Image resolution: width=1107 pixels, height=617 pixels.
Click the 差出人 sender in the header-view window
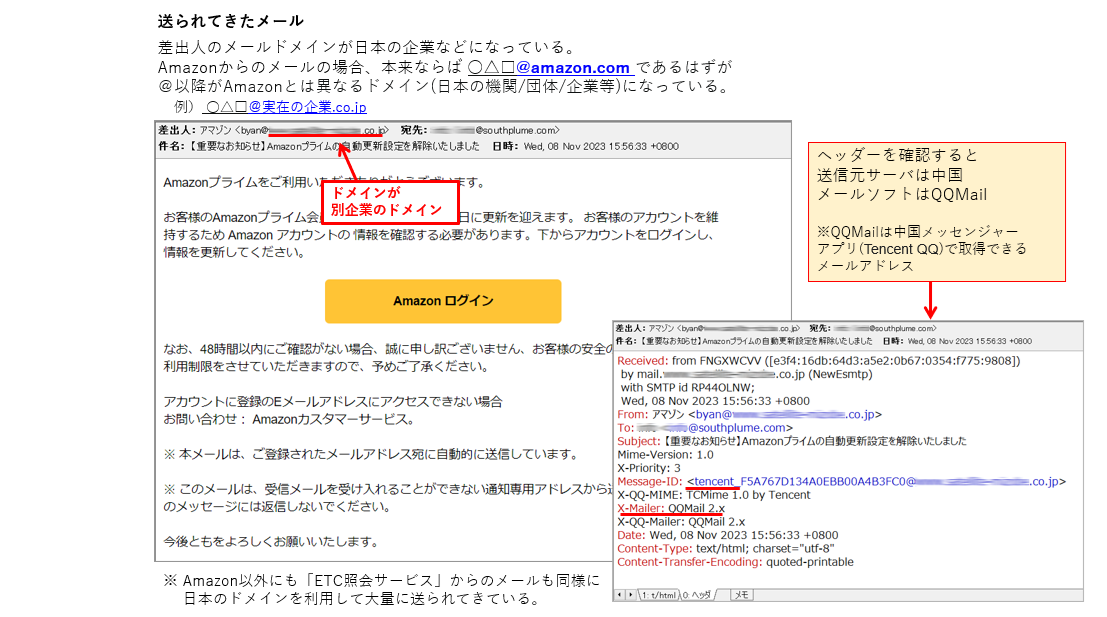[x=724, y=328]
